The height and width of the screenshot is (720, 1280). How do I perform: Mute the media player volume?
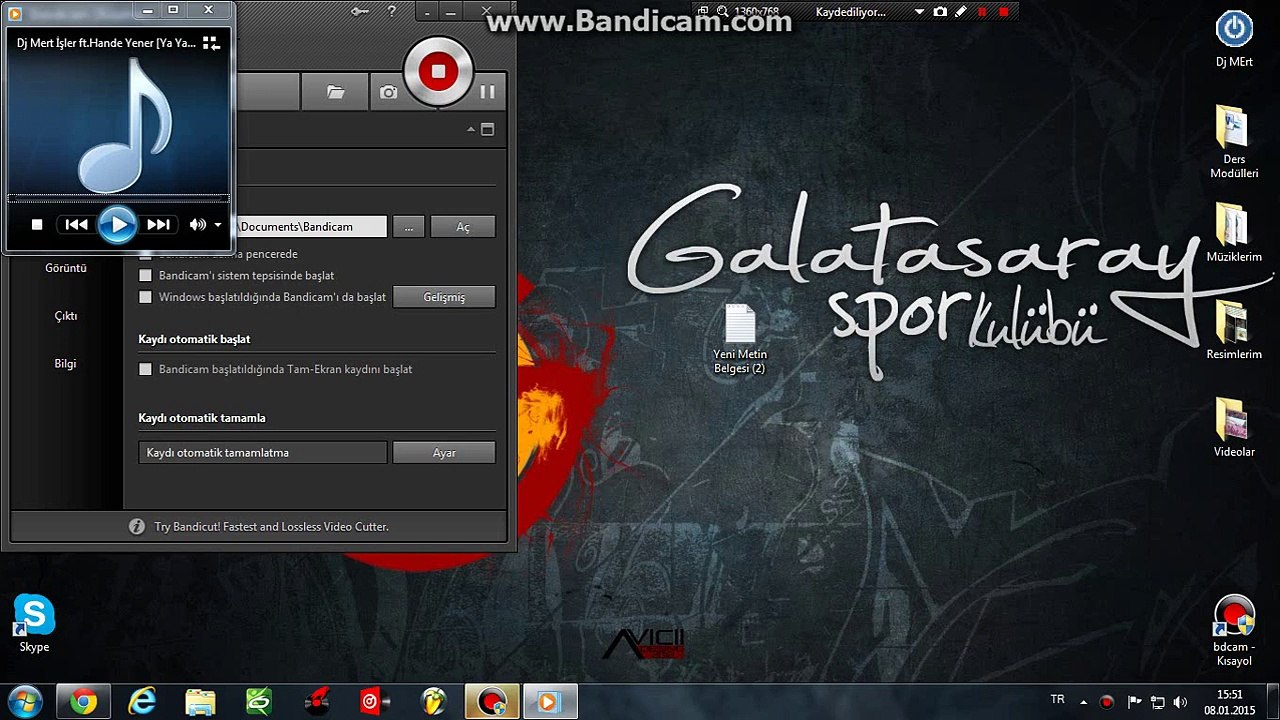pos(198,225)
